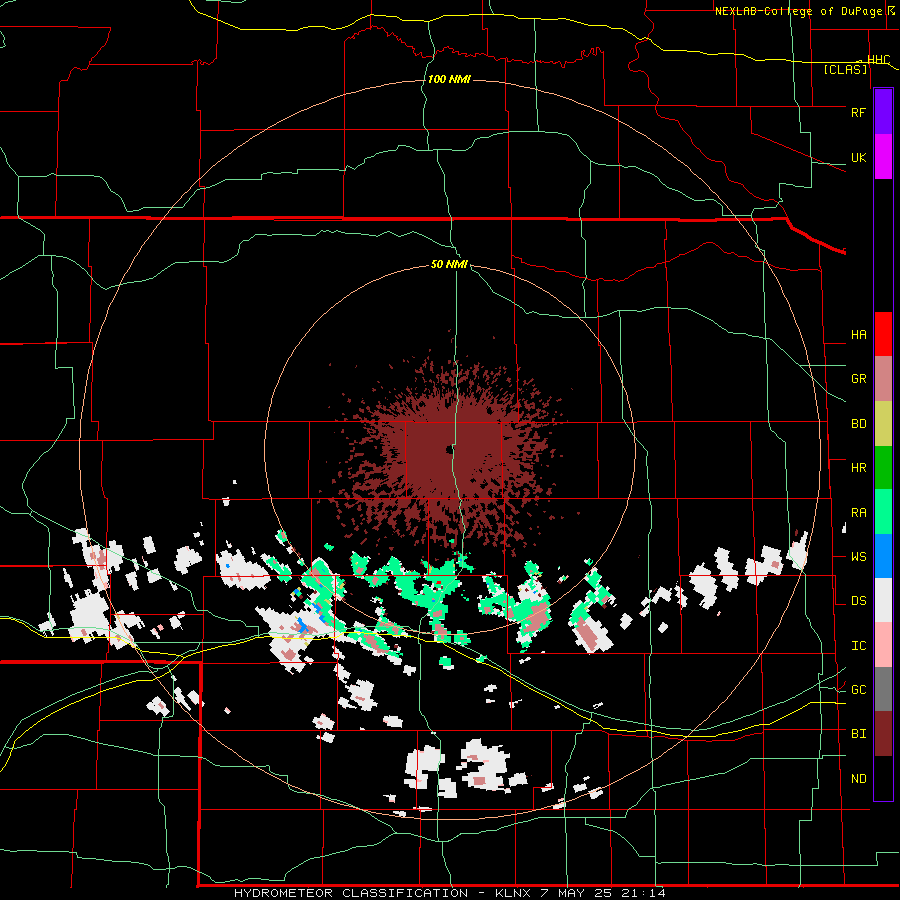Click the GR dusty pink legend swatch

pos(883,379)
